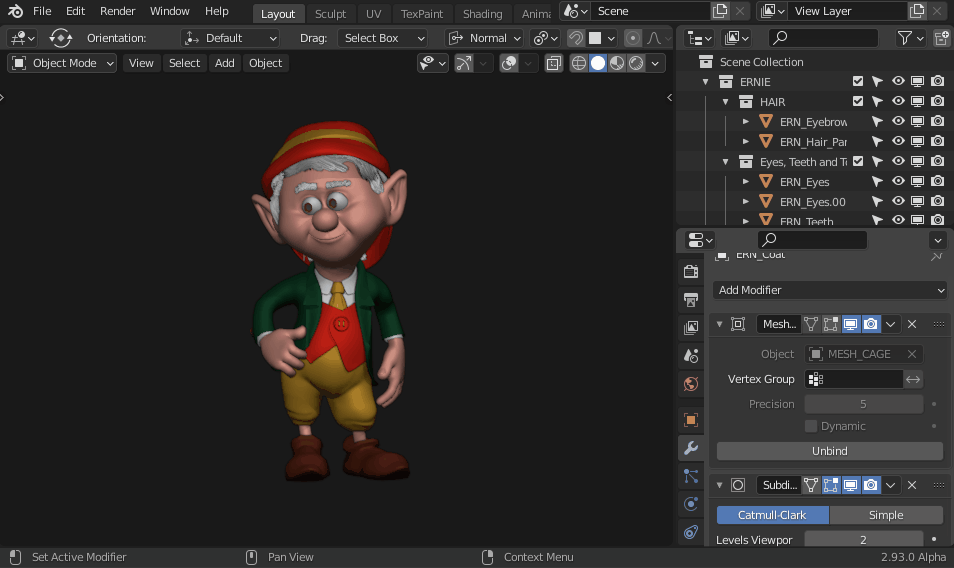The width and height of the screenshot is (954, 568).
Task: Open the Object properties tab
Action: [691, 420]
